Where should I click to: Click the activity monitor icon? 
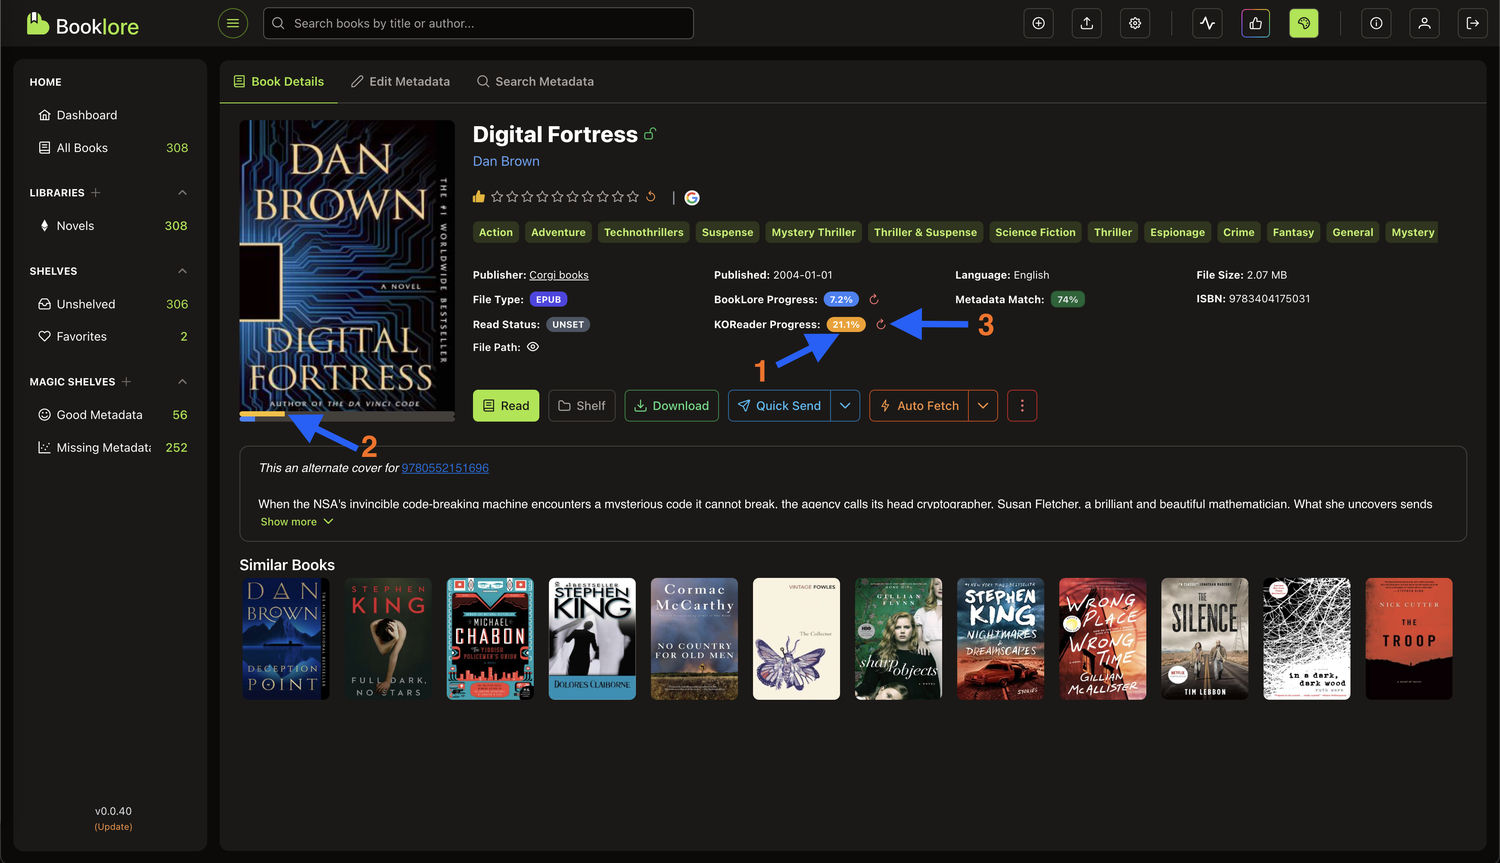point(1207,23)
